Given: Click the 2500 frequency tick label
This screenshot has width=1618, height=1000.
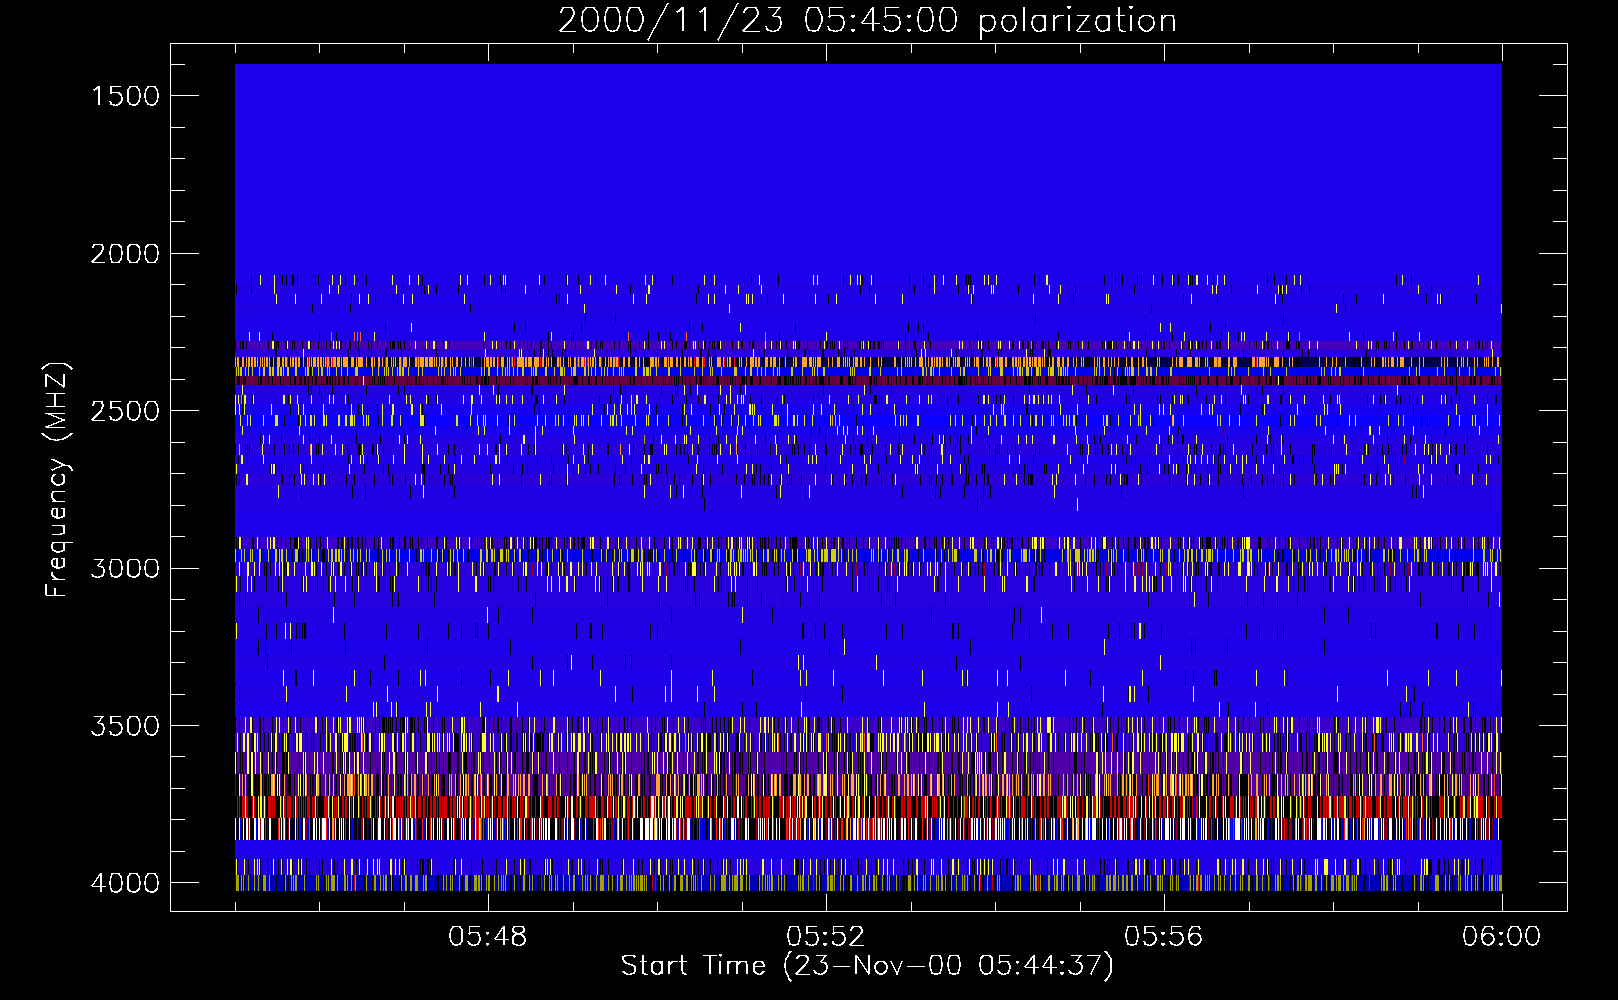Looking at the screenshot, I should pyautogui.click(x=125, y=411).
